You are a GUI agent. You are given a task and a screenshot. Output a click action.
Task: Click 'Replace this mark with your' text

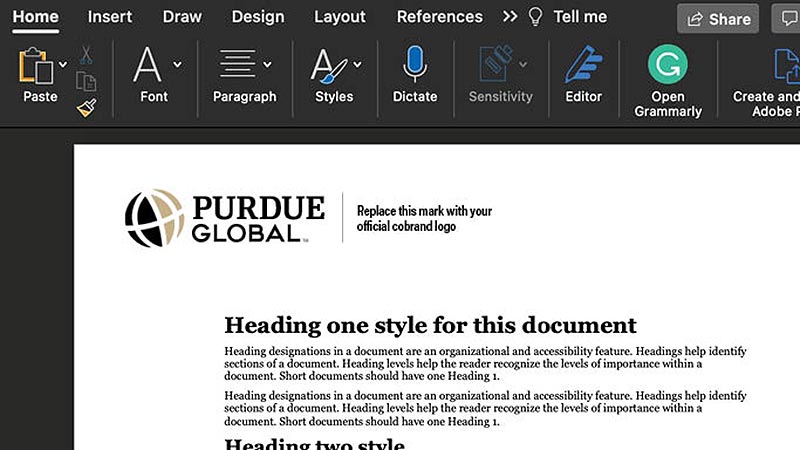424,211
